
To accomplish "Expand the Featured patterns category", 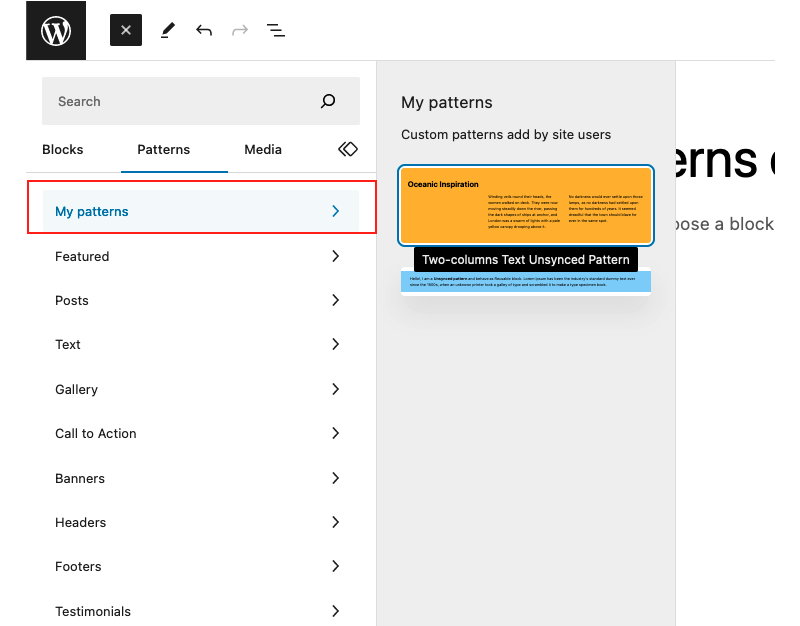I will tap(200, 256).
